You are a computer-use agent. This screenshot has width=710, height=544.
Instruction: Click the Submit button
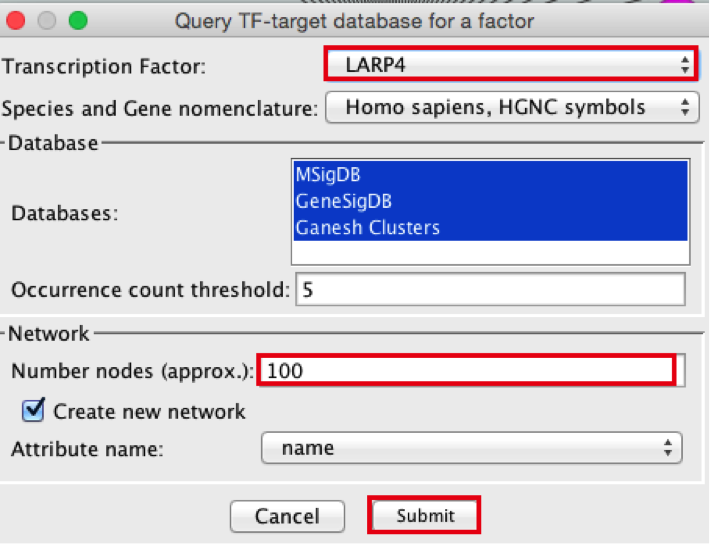425,516
